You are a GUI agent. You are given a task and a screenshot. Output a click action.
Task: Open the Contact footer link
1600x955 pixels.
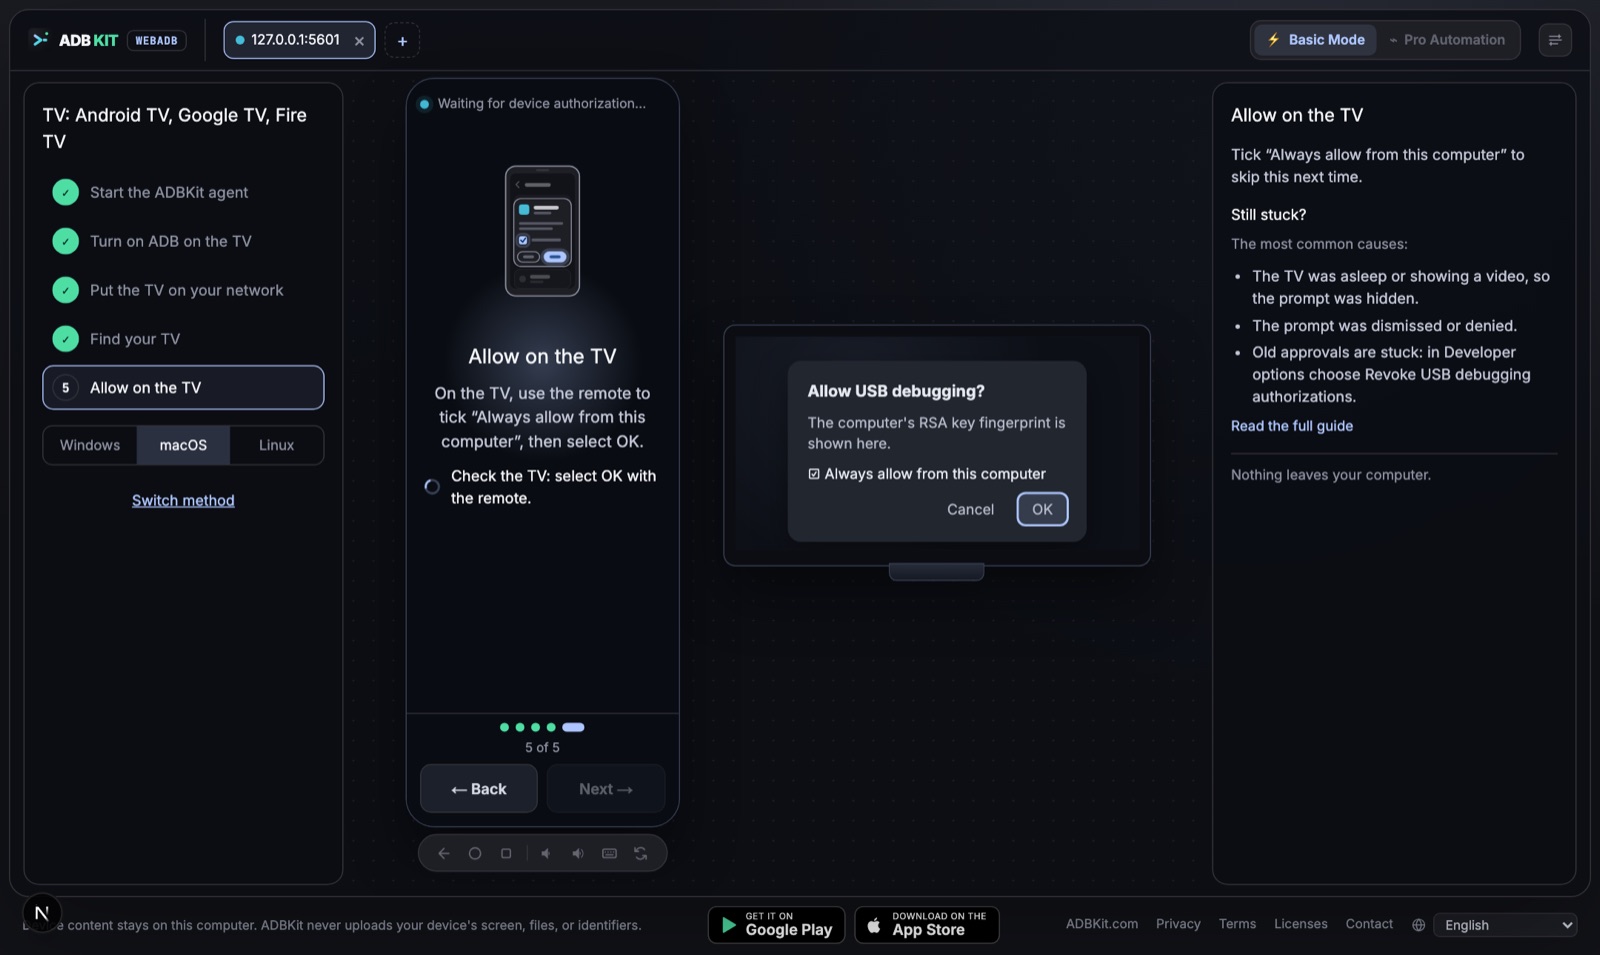click(1369, 924)
